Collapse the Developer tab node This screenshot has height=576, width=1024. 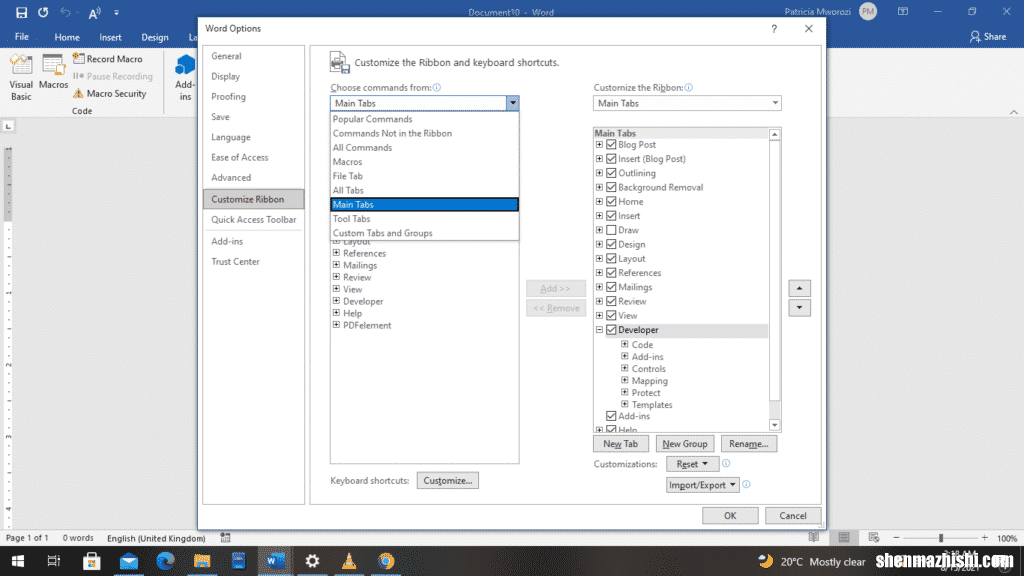click(x=599, y=330)
